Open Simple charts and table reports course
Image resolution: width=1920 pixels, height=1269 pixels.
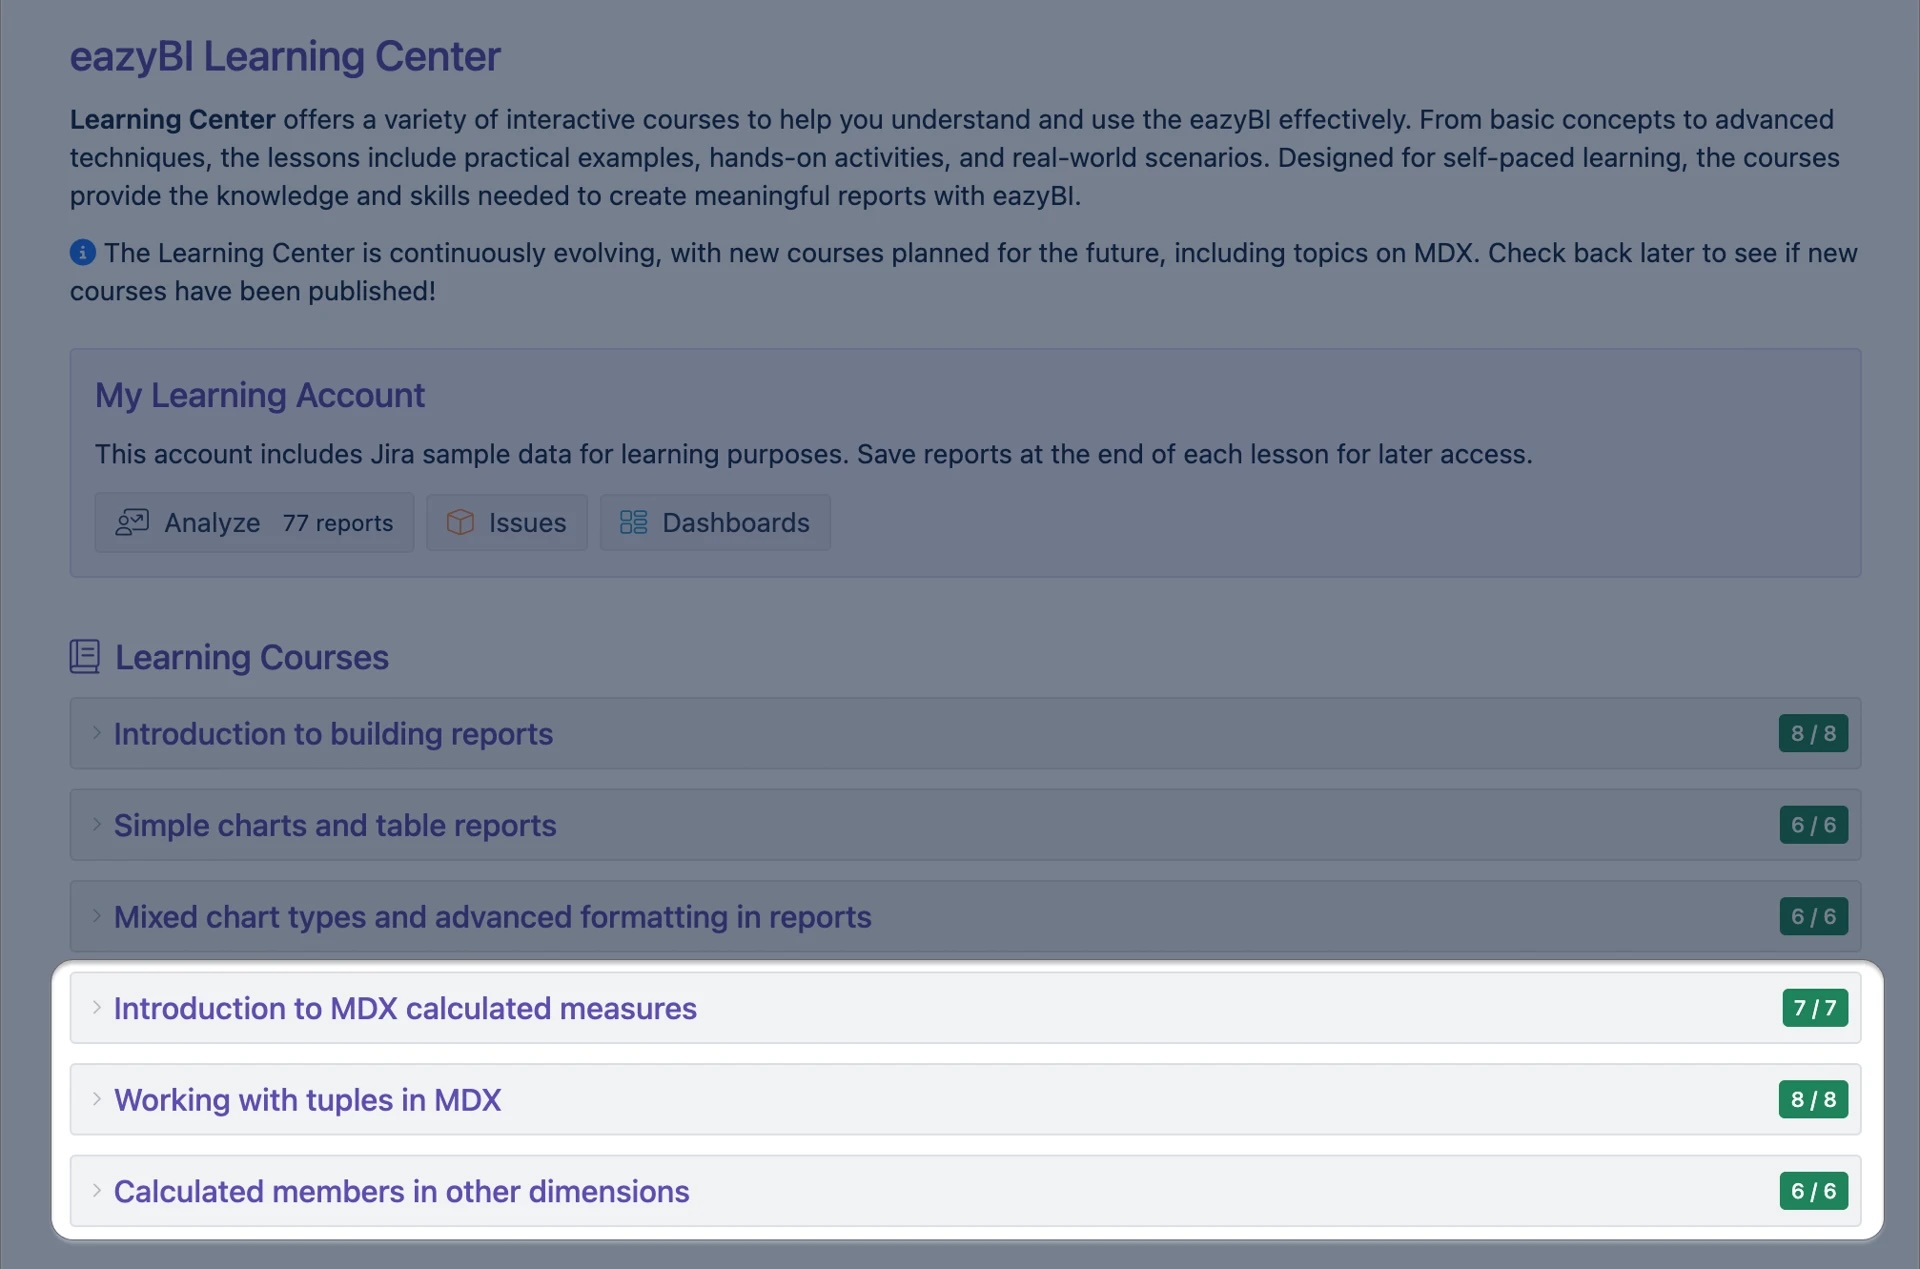tap(335, 826)
